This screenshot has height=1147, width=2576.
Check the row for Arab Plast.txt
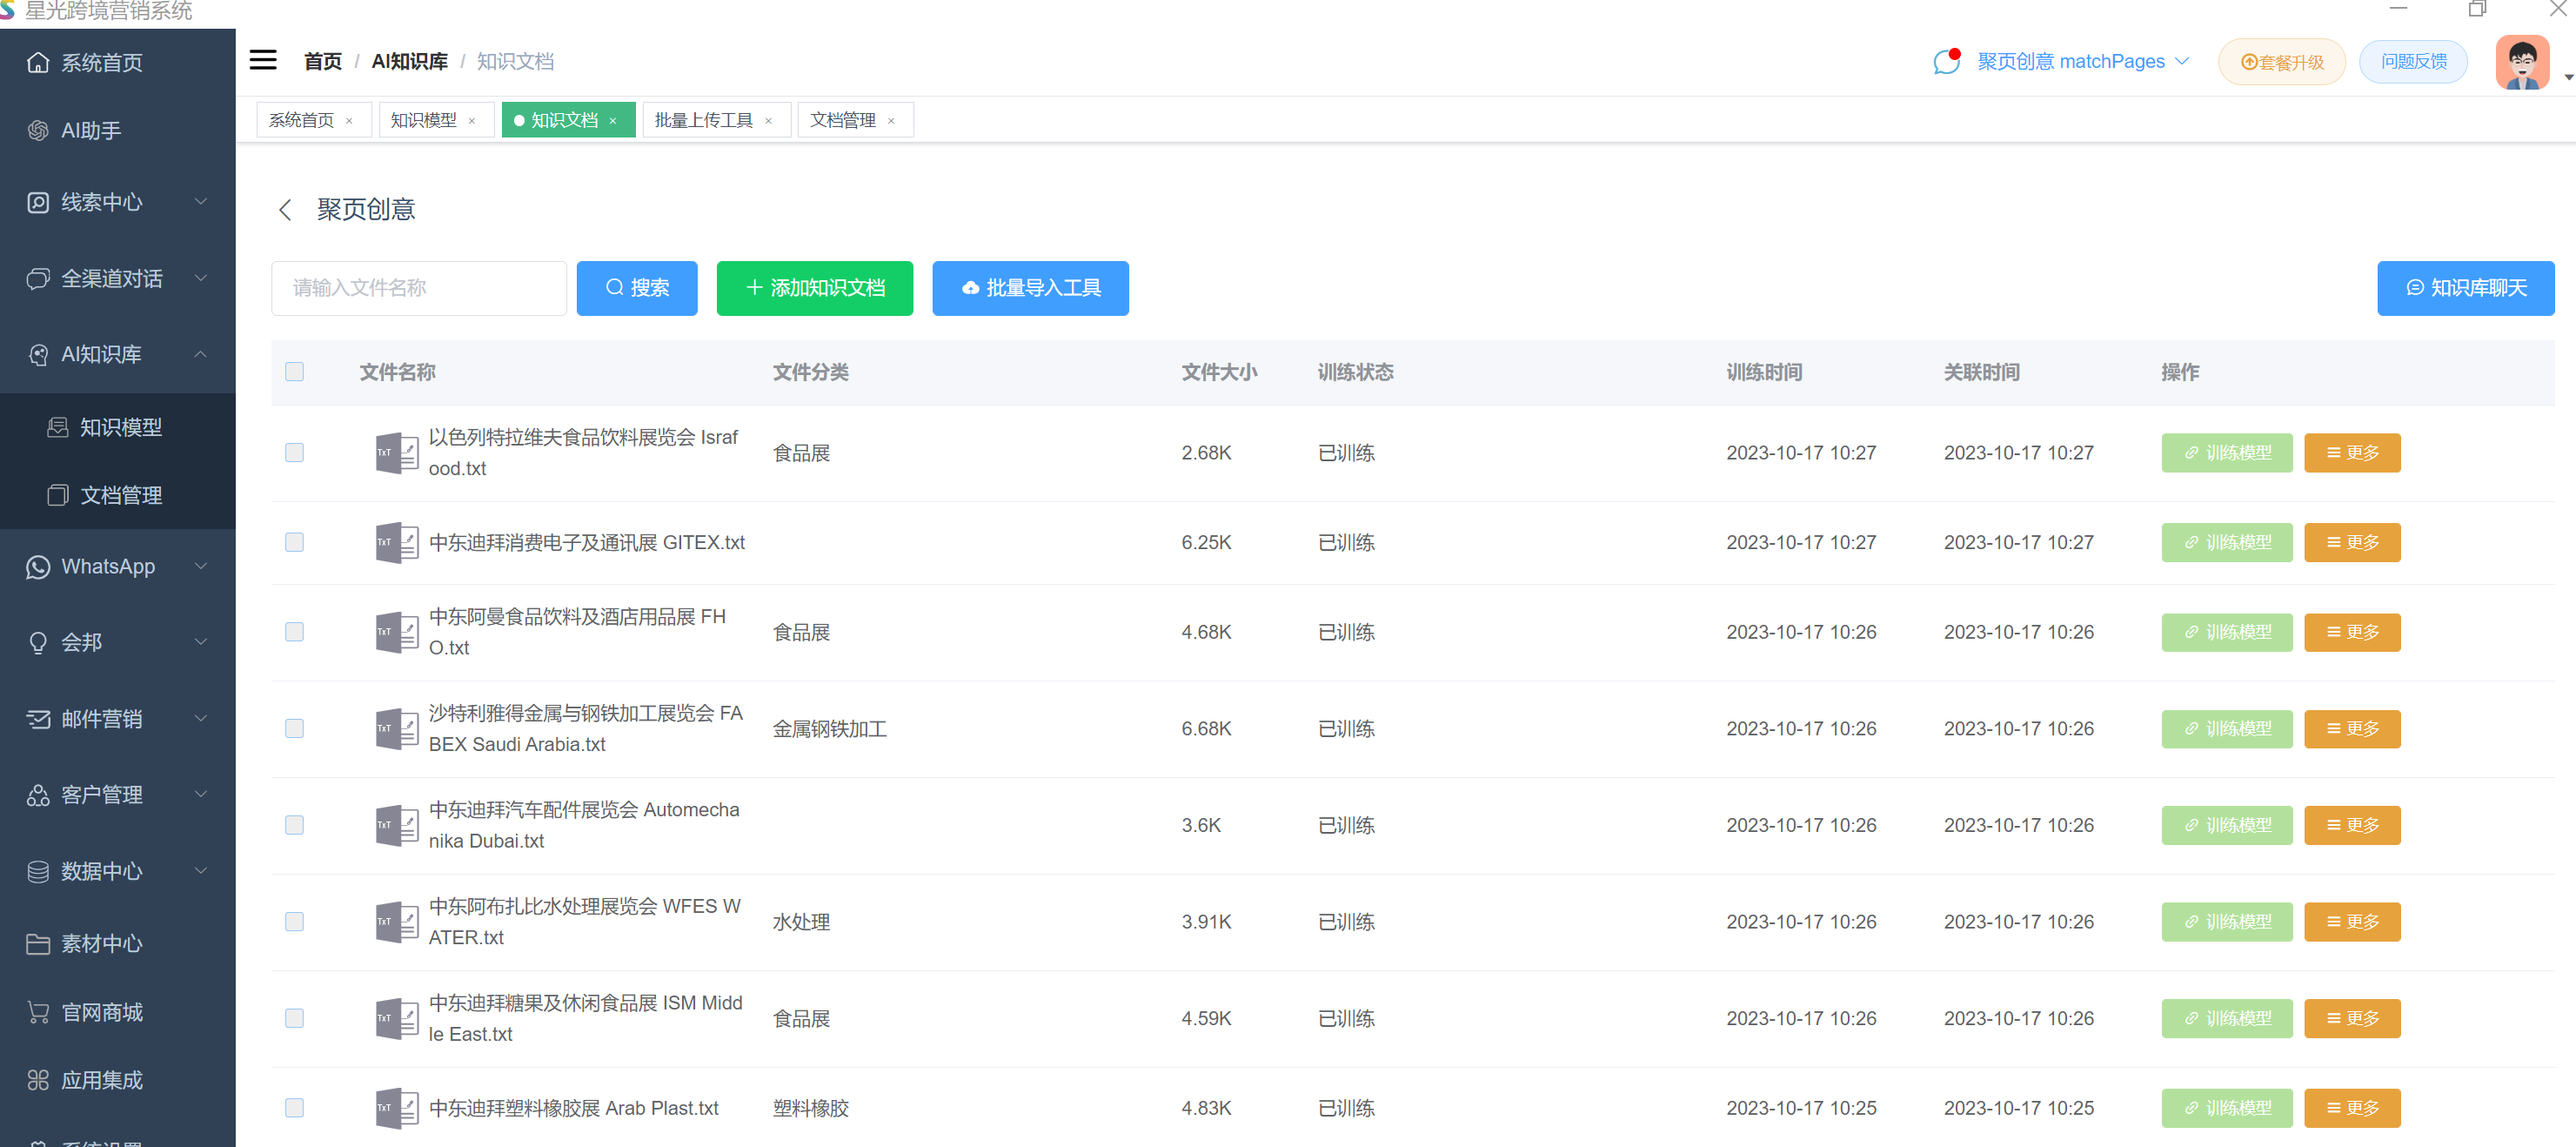(294, 1108)
